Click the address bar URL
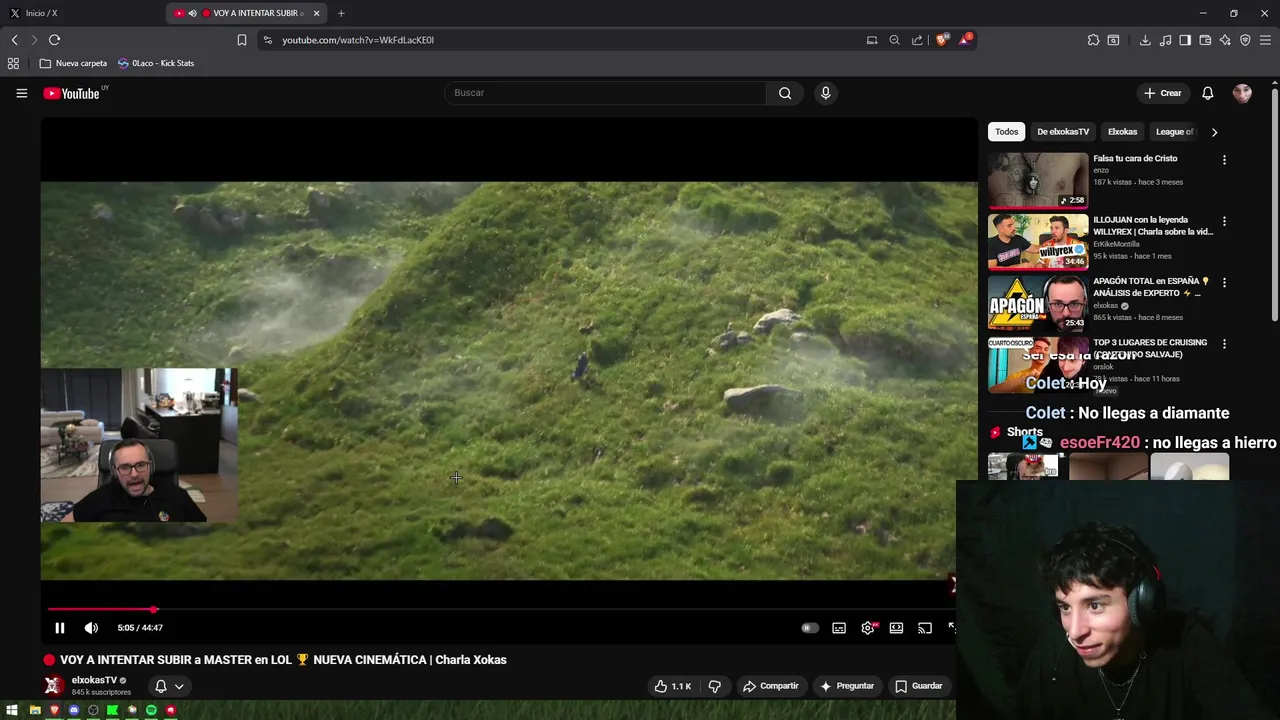 358,40
